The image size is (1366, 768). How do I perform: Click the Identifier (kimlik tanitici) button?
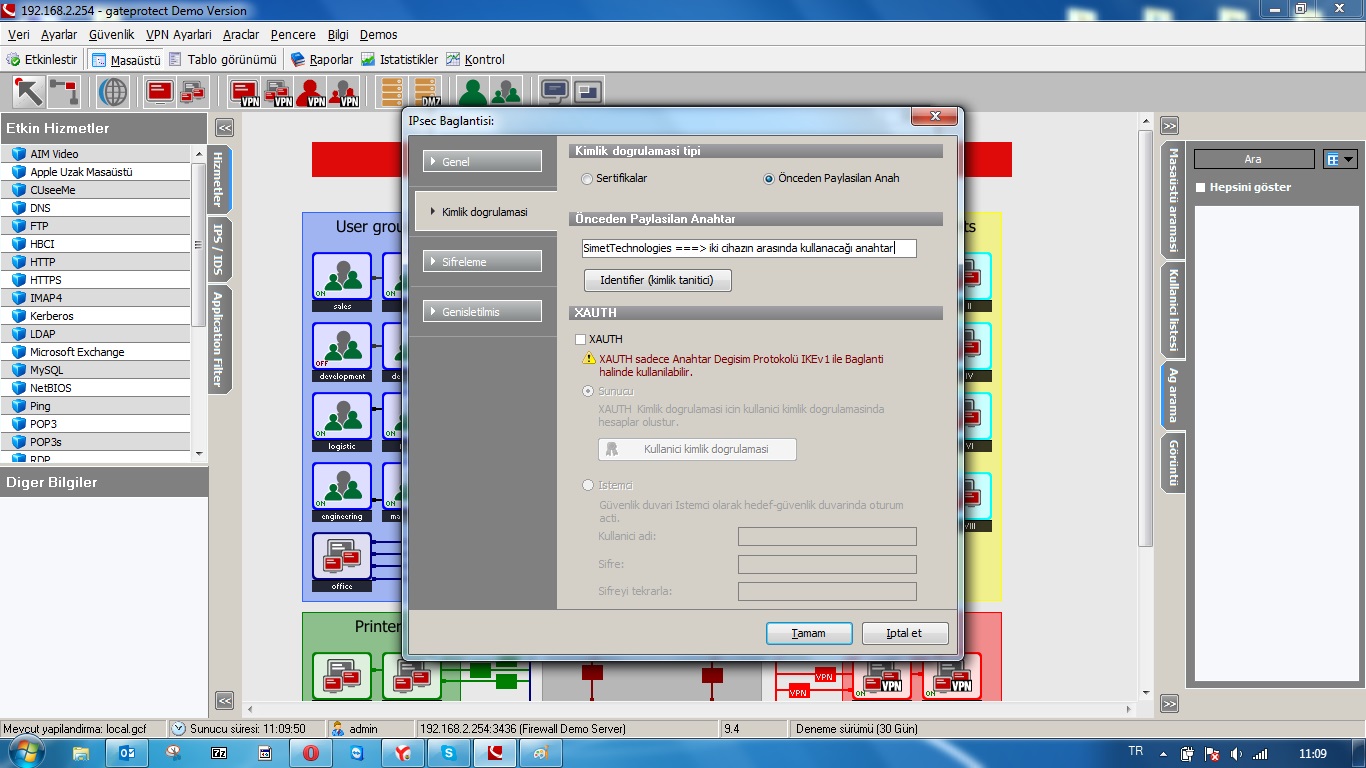[x=657, y=281]
